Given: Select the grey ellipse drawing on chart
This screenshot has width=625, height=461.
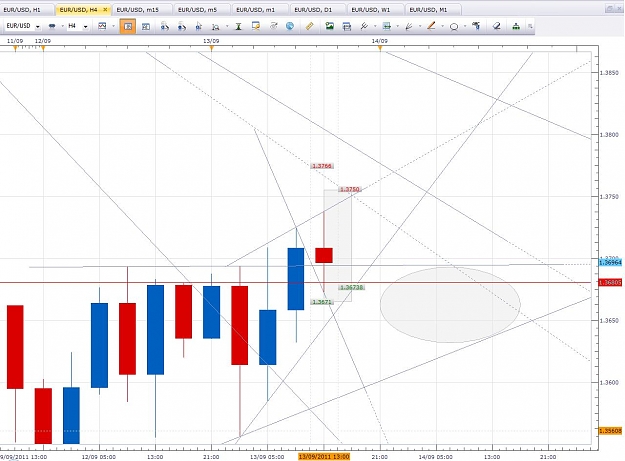Looking at the screenshot, I should point(450,305).
